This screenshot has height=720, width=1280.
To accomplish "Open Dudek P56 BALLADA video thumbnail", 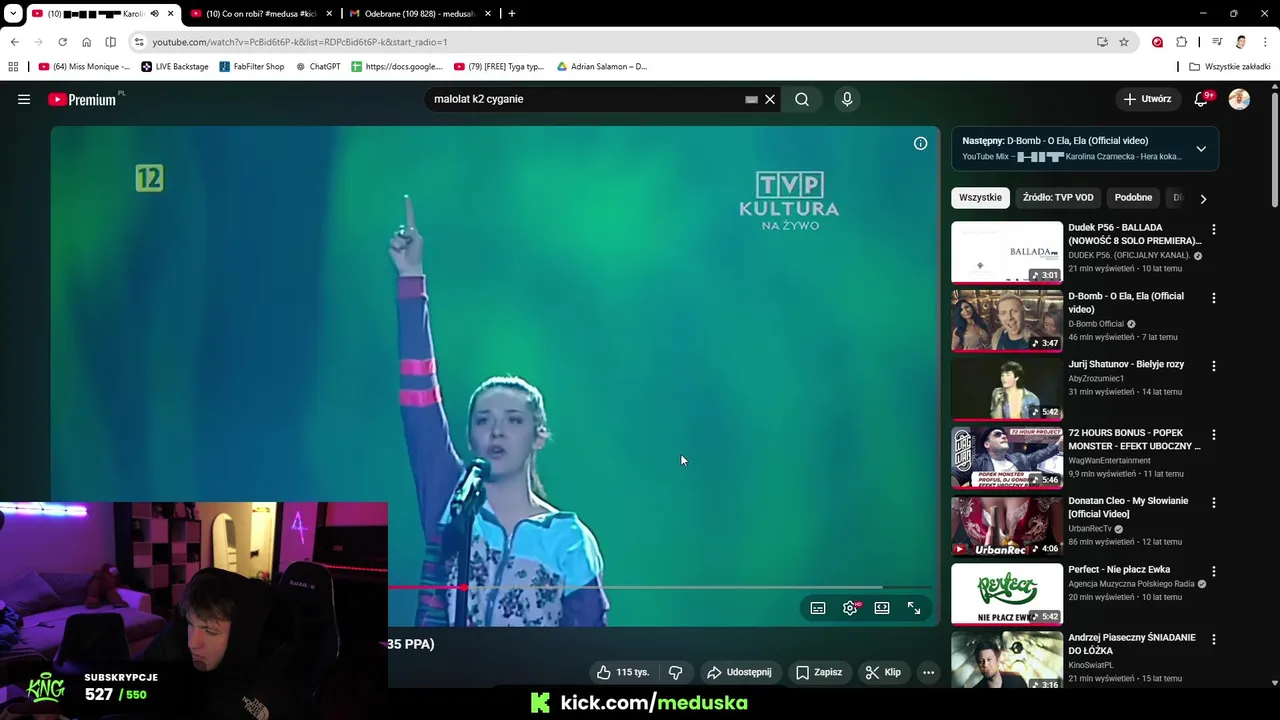I will (x=1007, y=252).
